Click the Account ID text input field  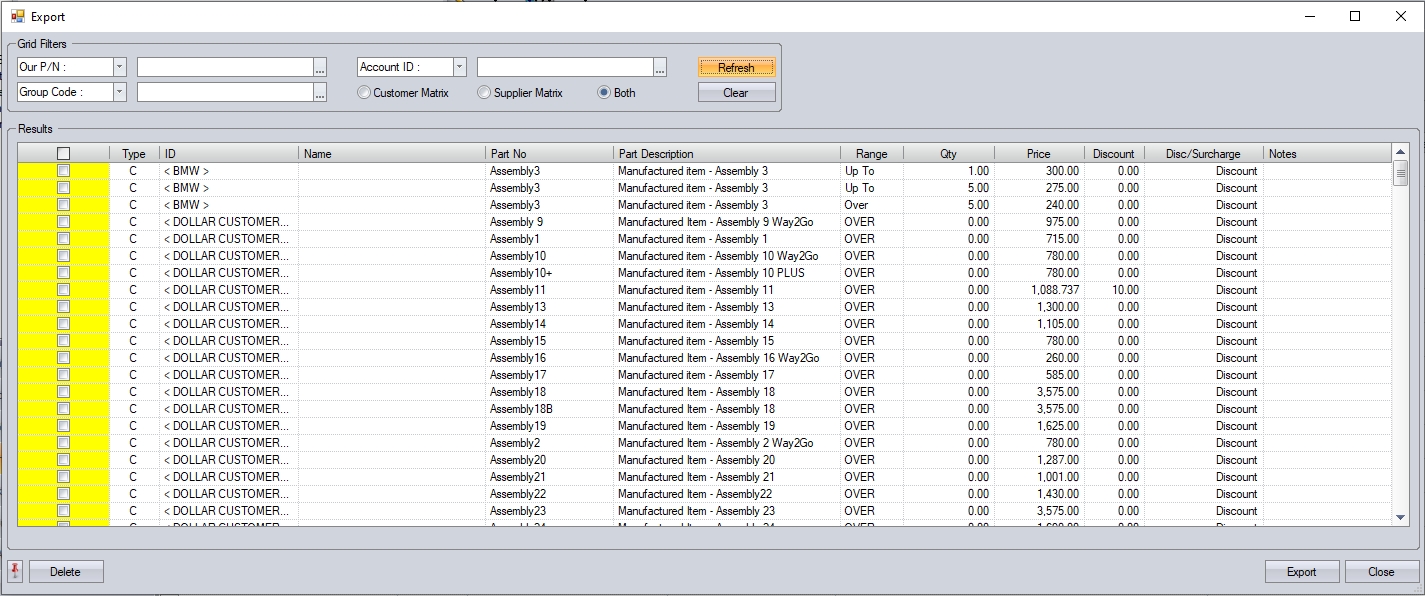click(x=564, y=67)
